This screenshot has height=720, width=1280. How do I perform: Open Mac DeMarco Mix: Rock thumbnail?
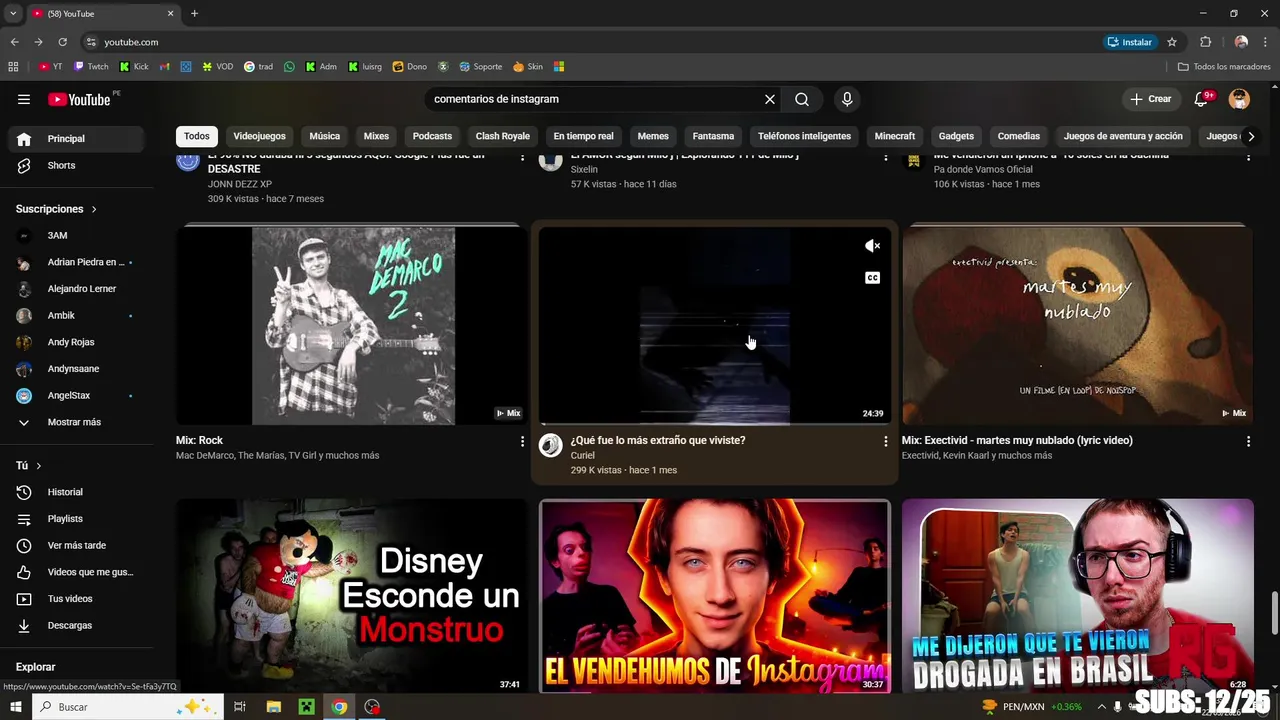coord(352,326)
